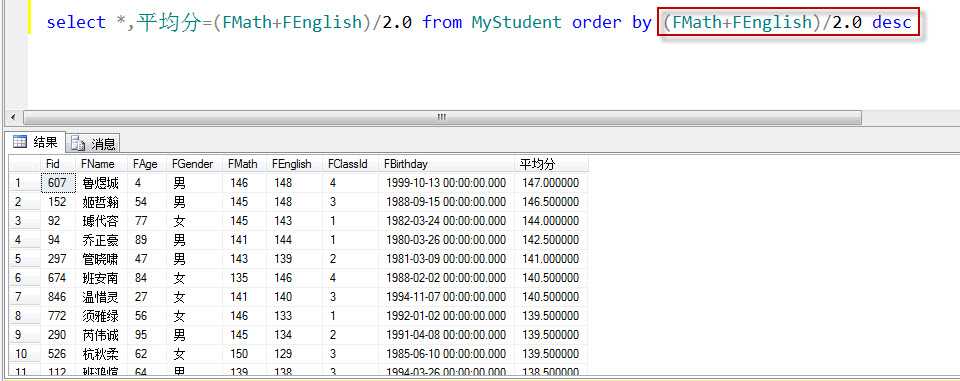Image resolution: width=960 pixels, height=381 pixels.
Task: Select the FMath column header
Action: (x=244, y=164)
